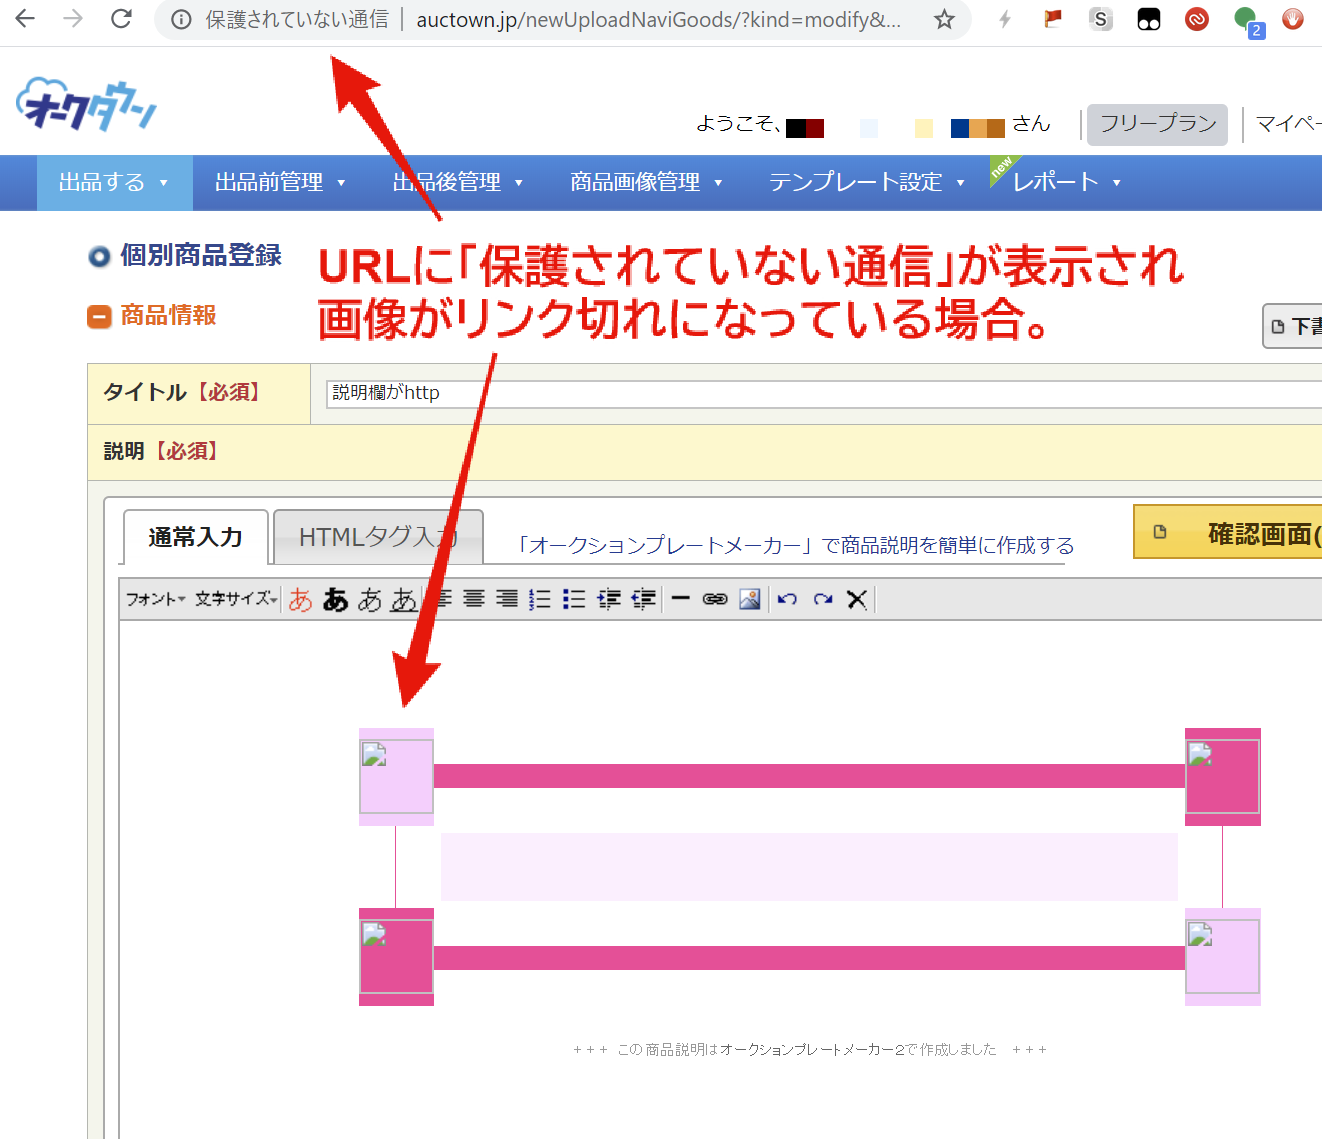
Task: Click the bullet list icon
Action: 573,599
